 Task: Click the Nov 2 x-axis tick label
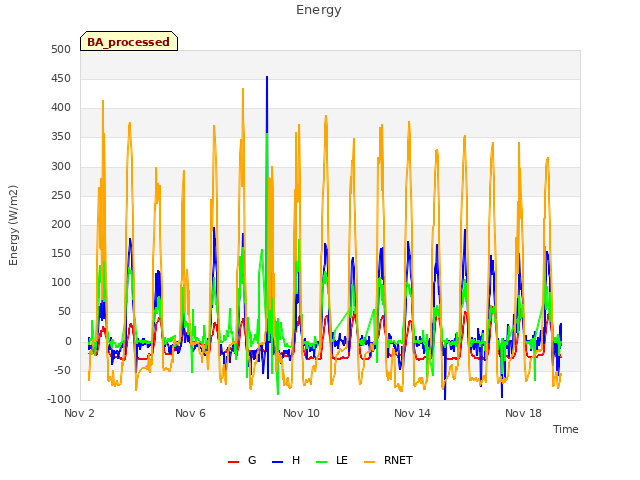pyautogui.click(x=79, y=413)
